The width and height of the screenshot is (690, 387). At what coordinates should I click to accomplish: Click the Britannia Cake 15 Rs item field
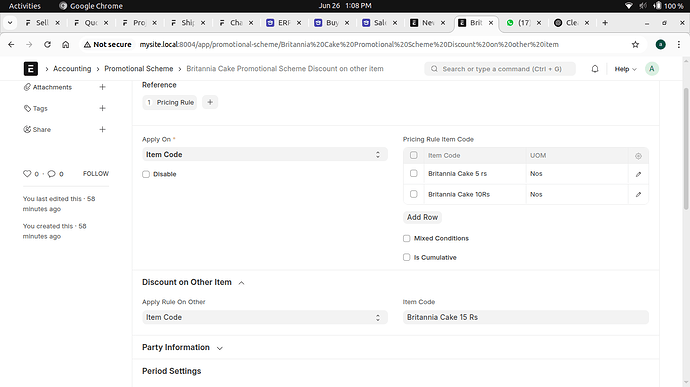click(525, 317)
